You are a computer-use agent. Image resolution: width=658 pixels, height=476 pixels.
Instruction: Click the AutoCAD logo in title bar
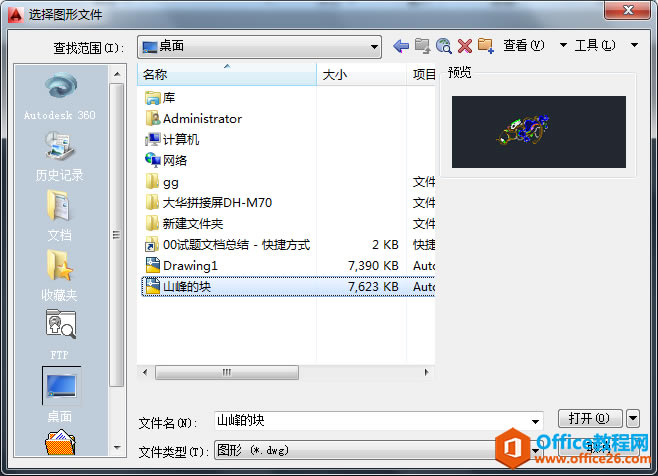(x=16, y=15)
